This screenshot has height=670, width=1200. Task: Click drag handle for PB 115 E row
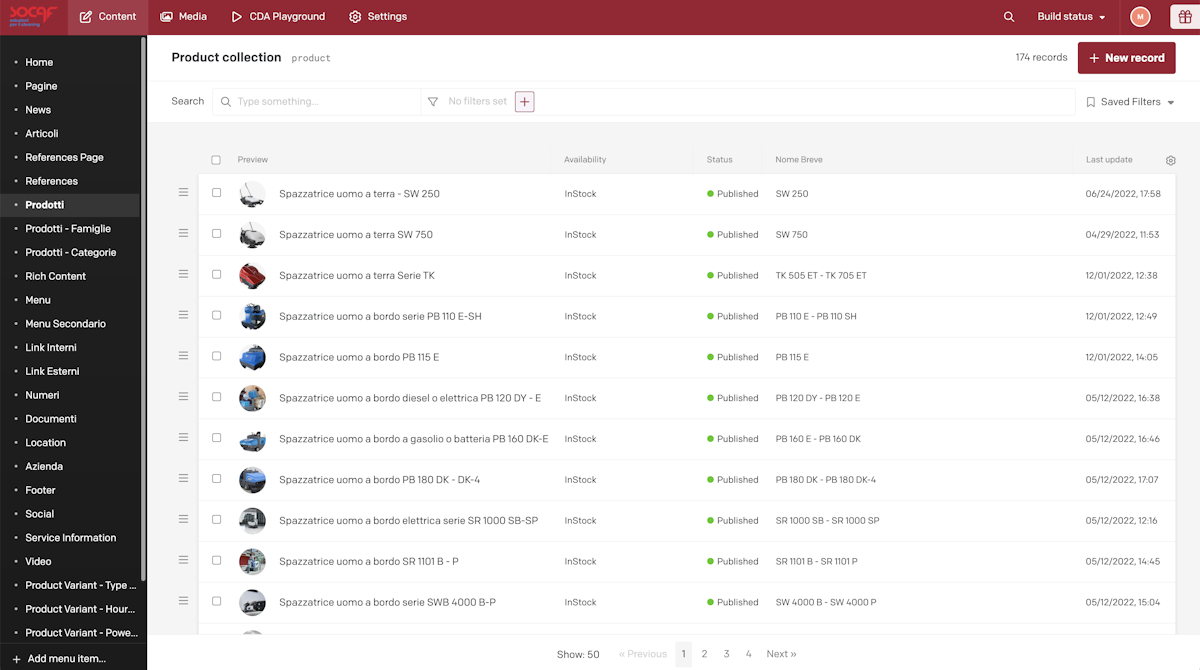tap(183, 356)
